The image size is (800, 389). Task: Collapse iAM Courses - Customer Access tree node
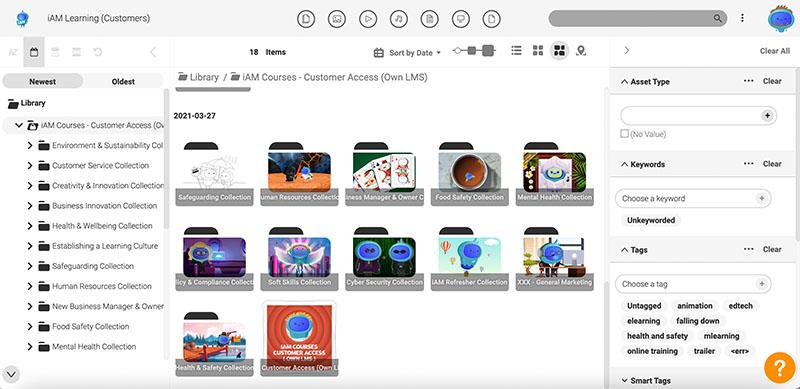(19, 125)
